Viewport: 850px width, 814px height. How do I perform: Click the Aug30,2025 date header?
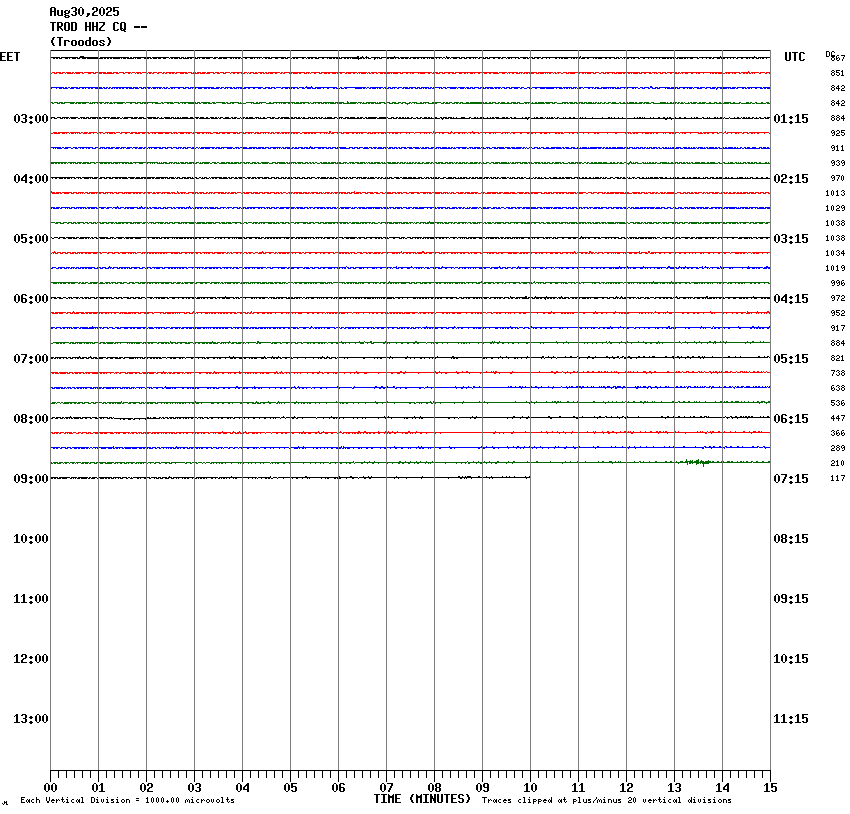click(x=84, y=12)
